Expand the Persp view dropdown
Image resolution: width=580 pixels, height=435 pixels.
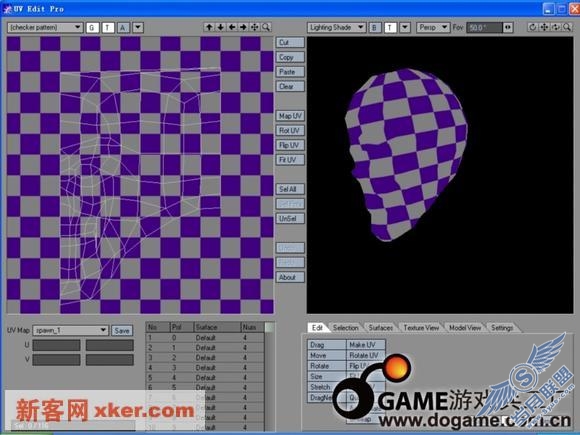[x=433, y=27]
